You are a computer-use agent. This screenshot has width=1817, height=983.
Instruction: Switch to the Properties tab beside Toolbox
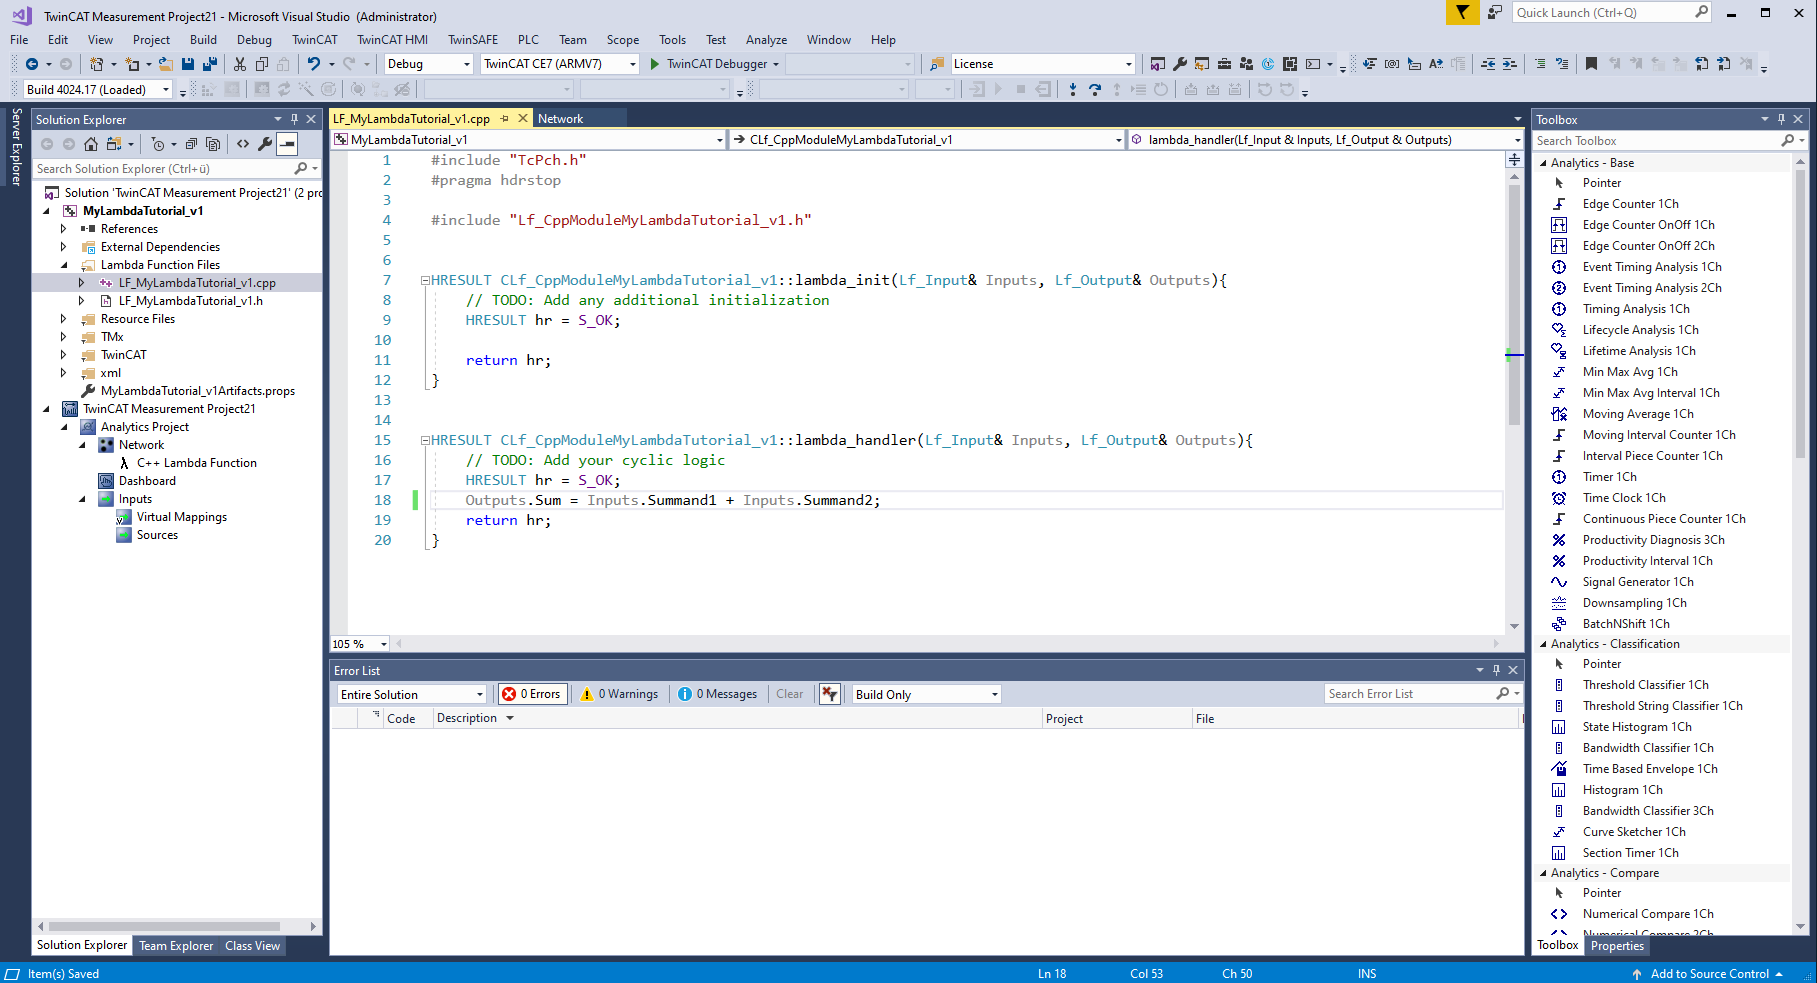(x=1617, y=946)
